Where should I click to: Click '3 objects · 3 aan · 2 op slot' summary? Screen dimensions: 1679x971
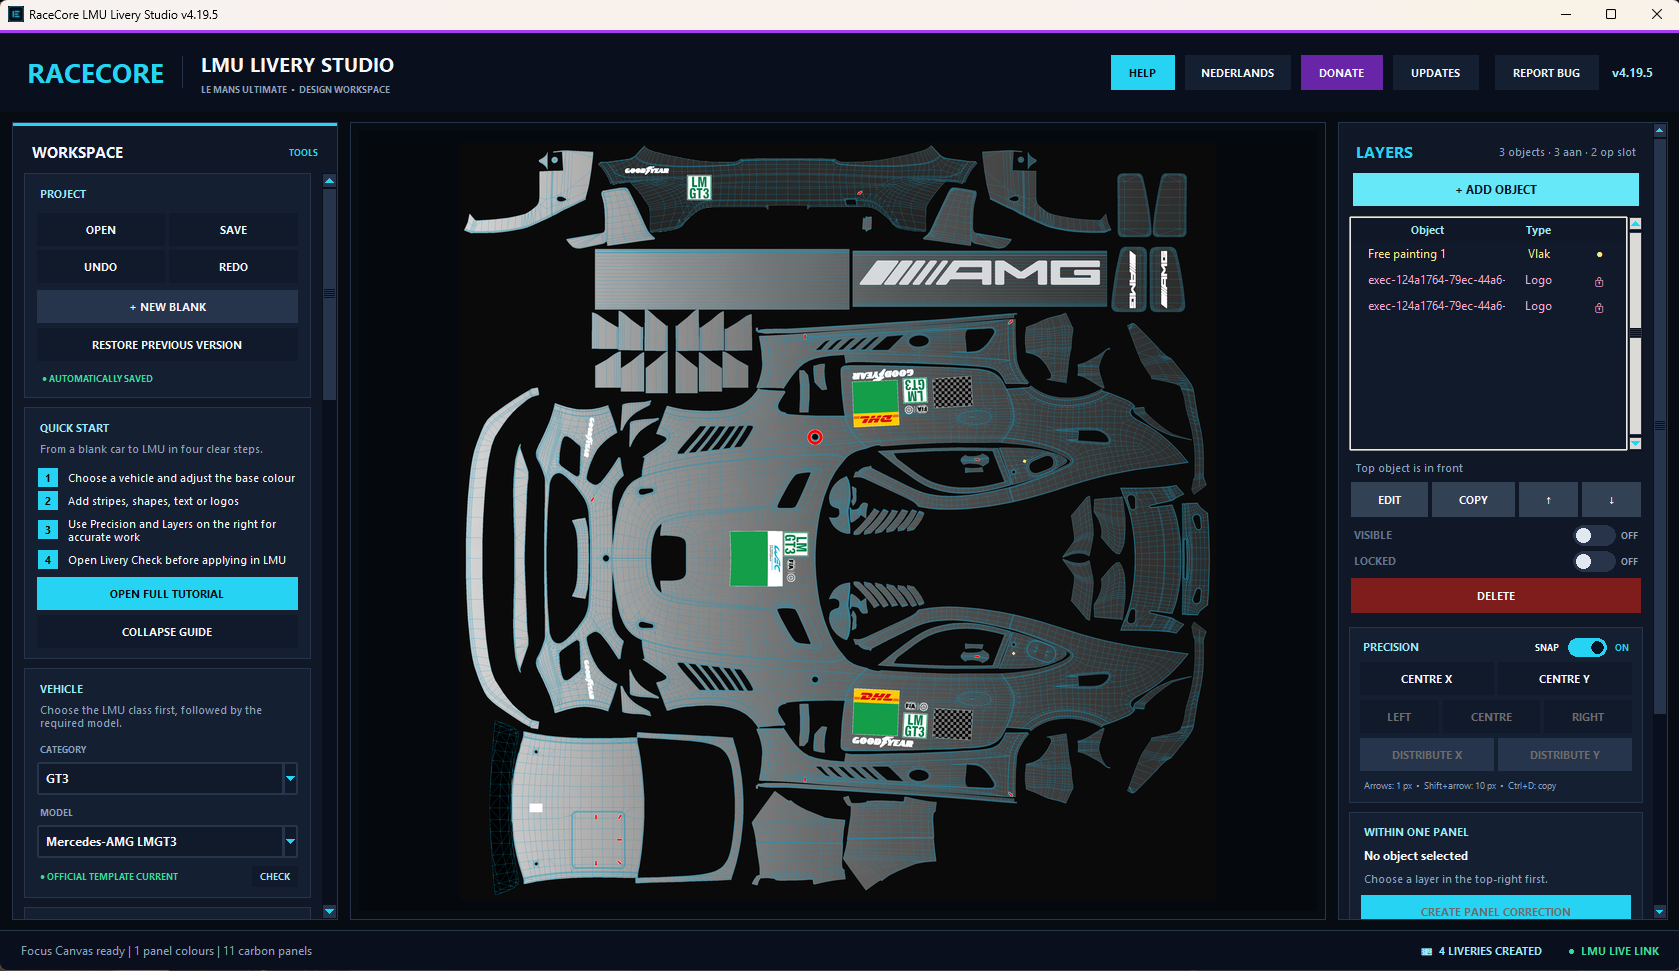pyautogui.click(x=1567, y=153)
